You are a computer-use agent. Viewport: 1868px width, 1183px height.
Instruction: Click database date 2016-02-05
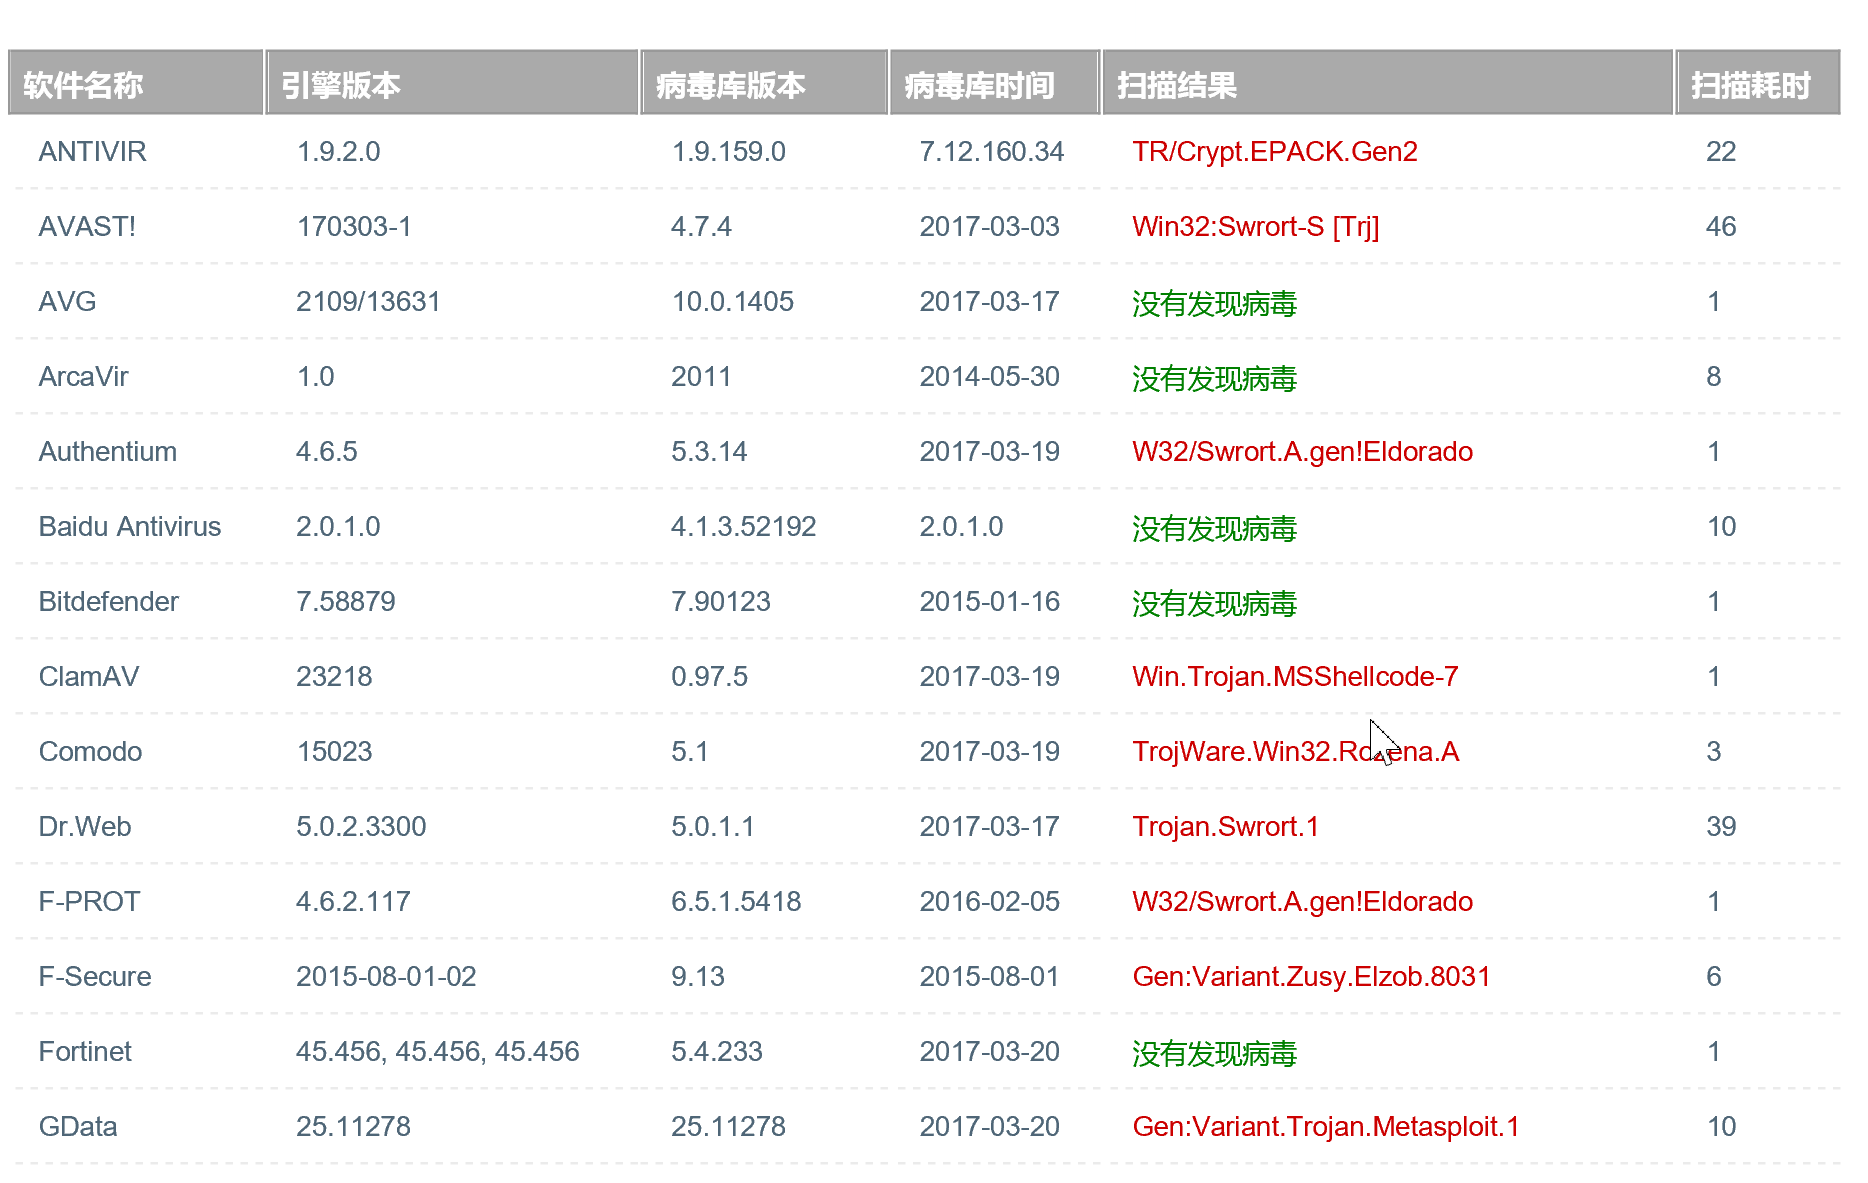[989, 902]
